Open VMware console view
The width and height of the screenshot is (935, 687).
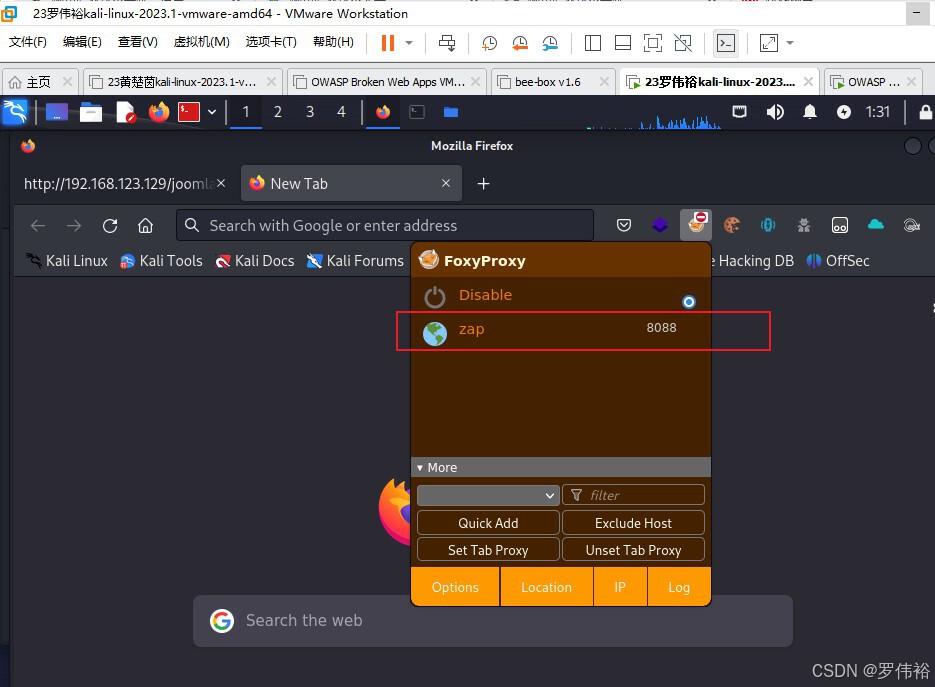pos(726,43)
